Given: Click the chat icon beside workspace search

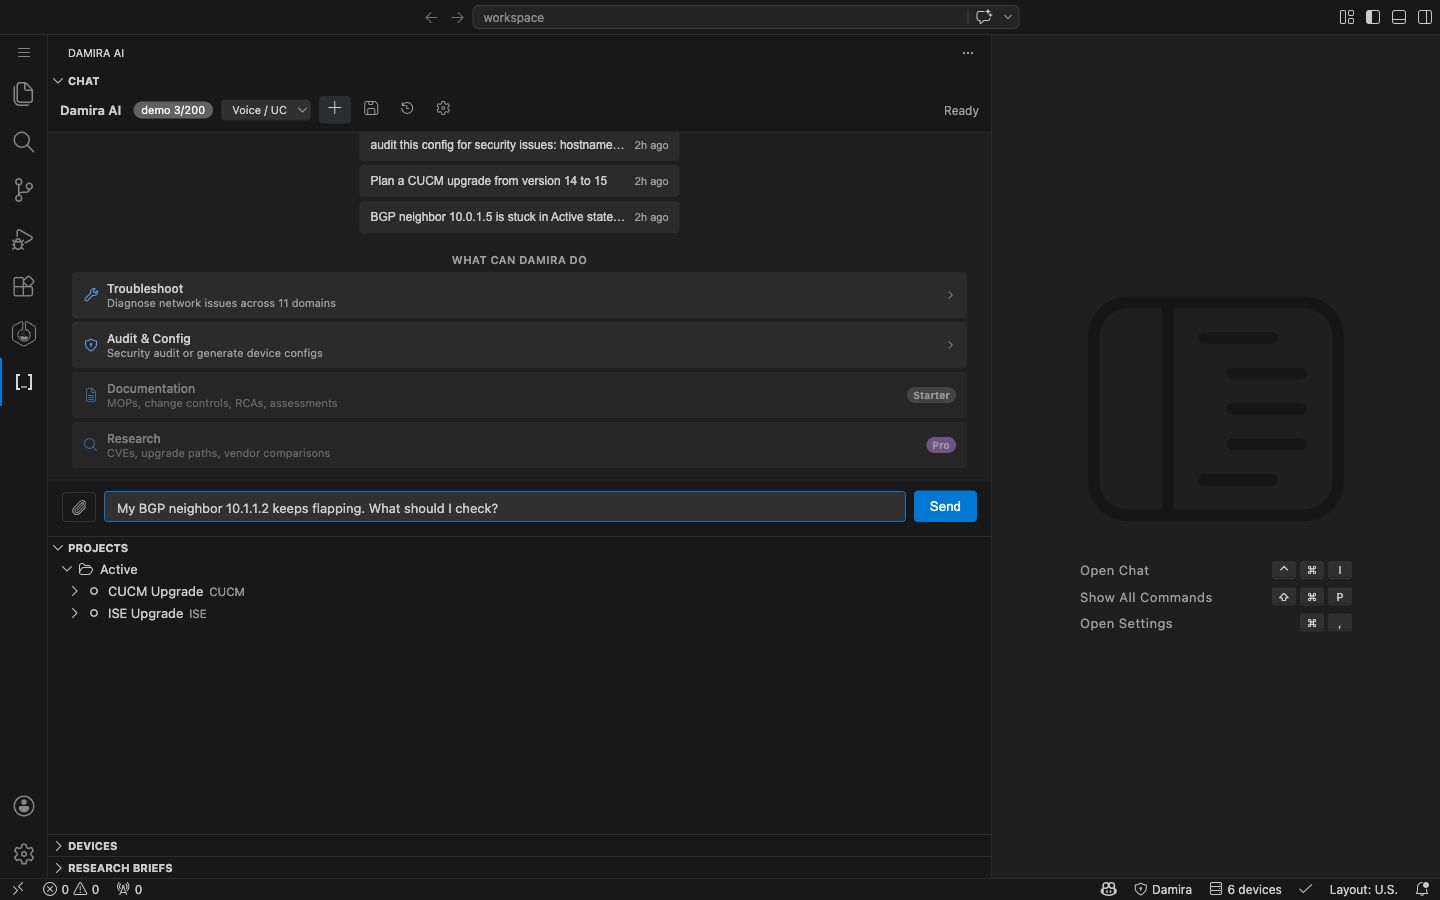Looking at the screenshot, I should click(x=984, y=17).
